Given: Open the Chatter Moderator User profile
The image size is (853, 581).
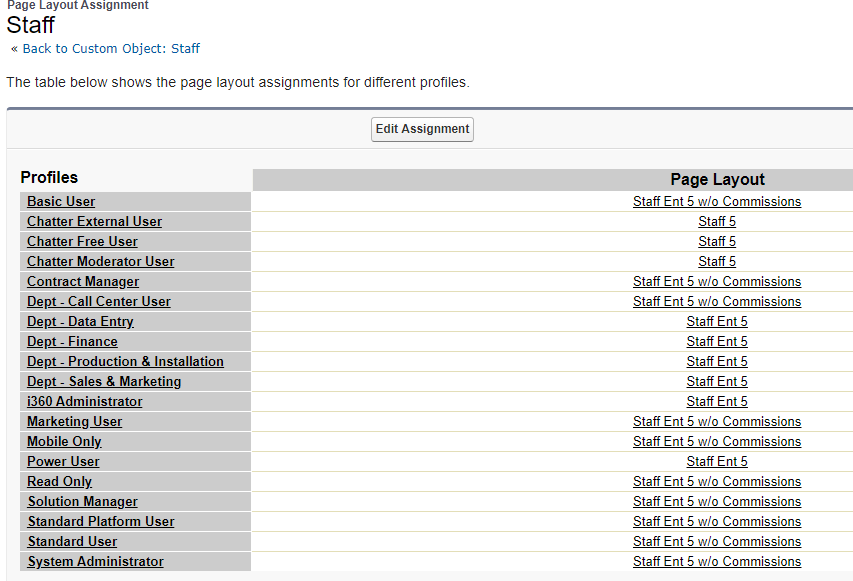Looking at the screenshot, I should pyautogui.click(x=101, y=262).
